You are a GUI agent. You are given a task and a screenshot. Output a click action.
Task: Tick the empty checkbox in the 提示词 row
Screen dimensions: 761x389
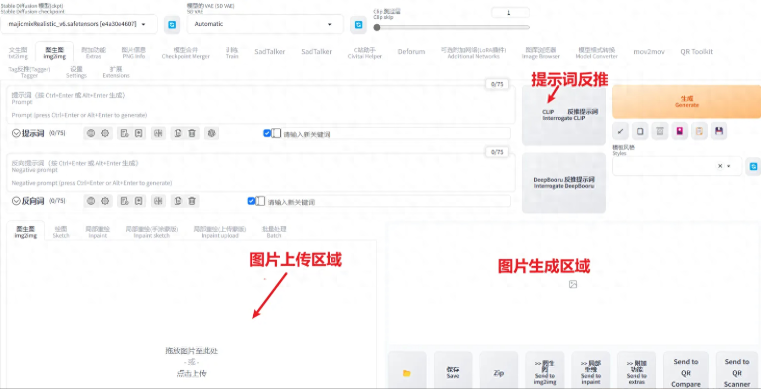click(x=276, y=133)
